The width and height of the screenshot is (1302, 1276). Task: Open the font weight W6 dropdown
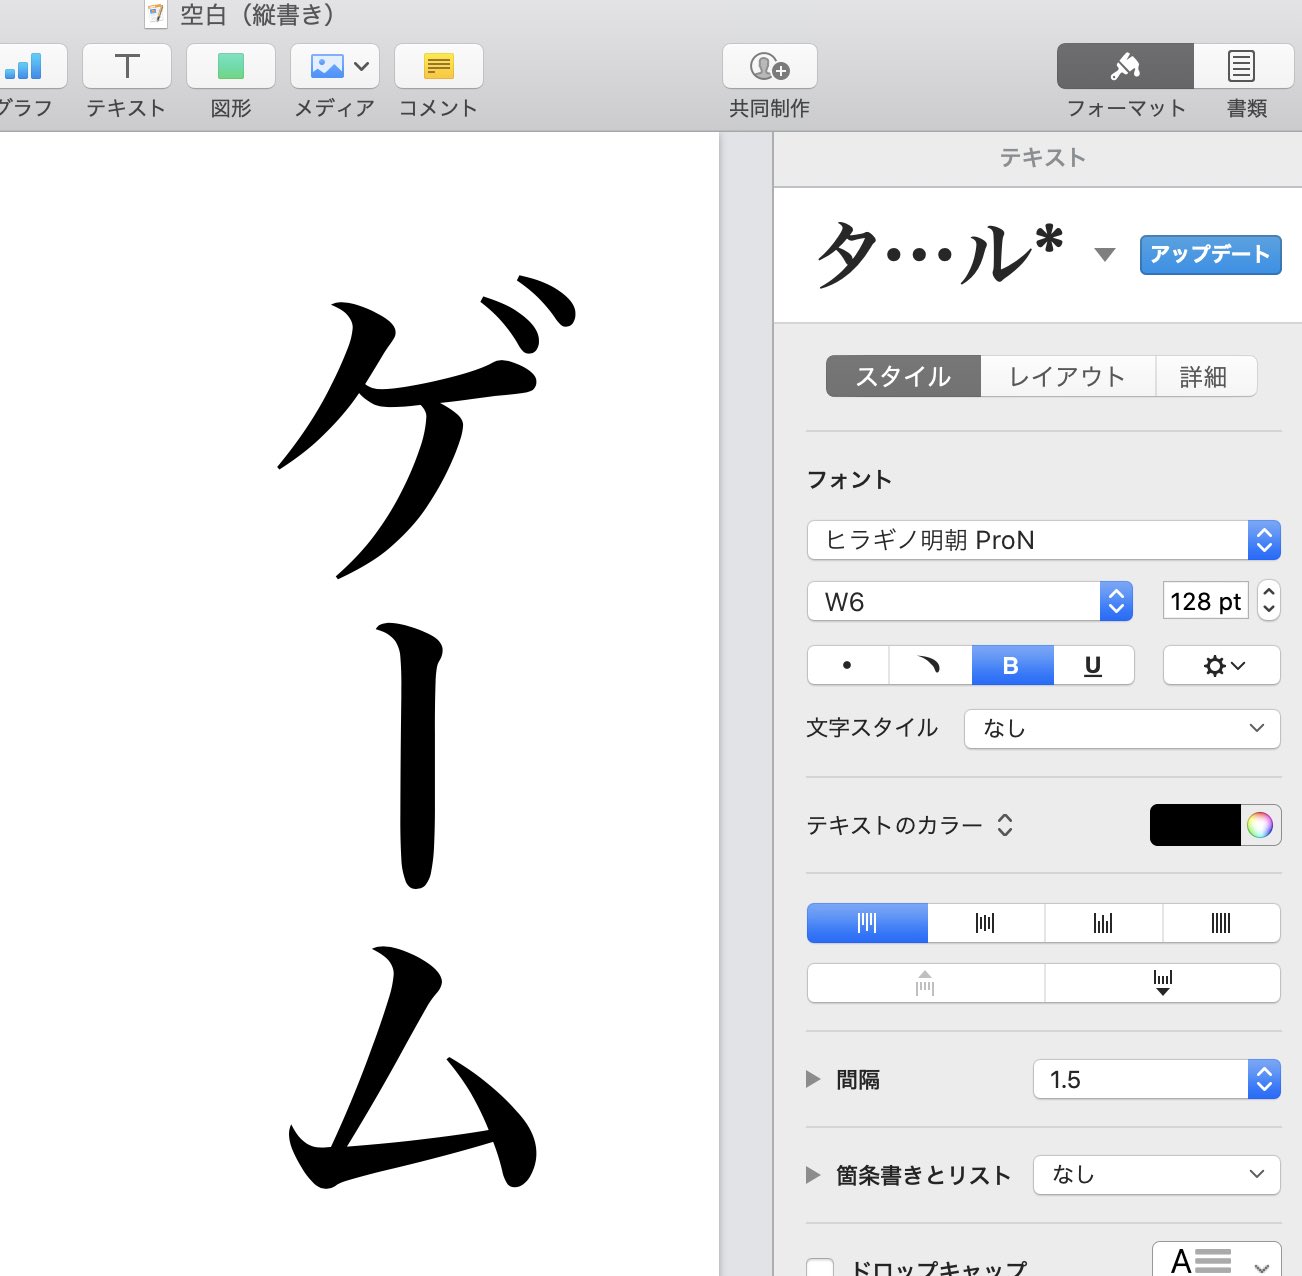(x=970, y=601)
